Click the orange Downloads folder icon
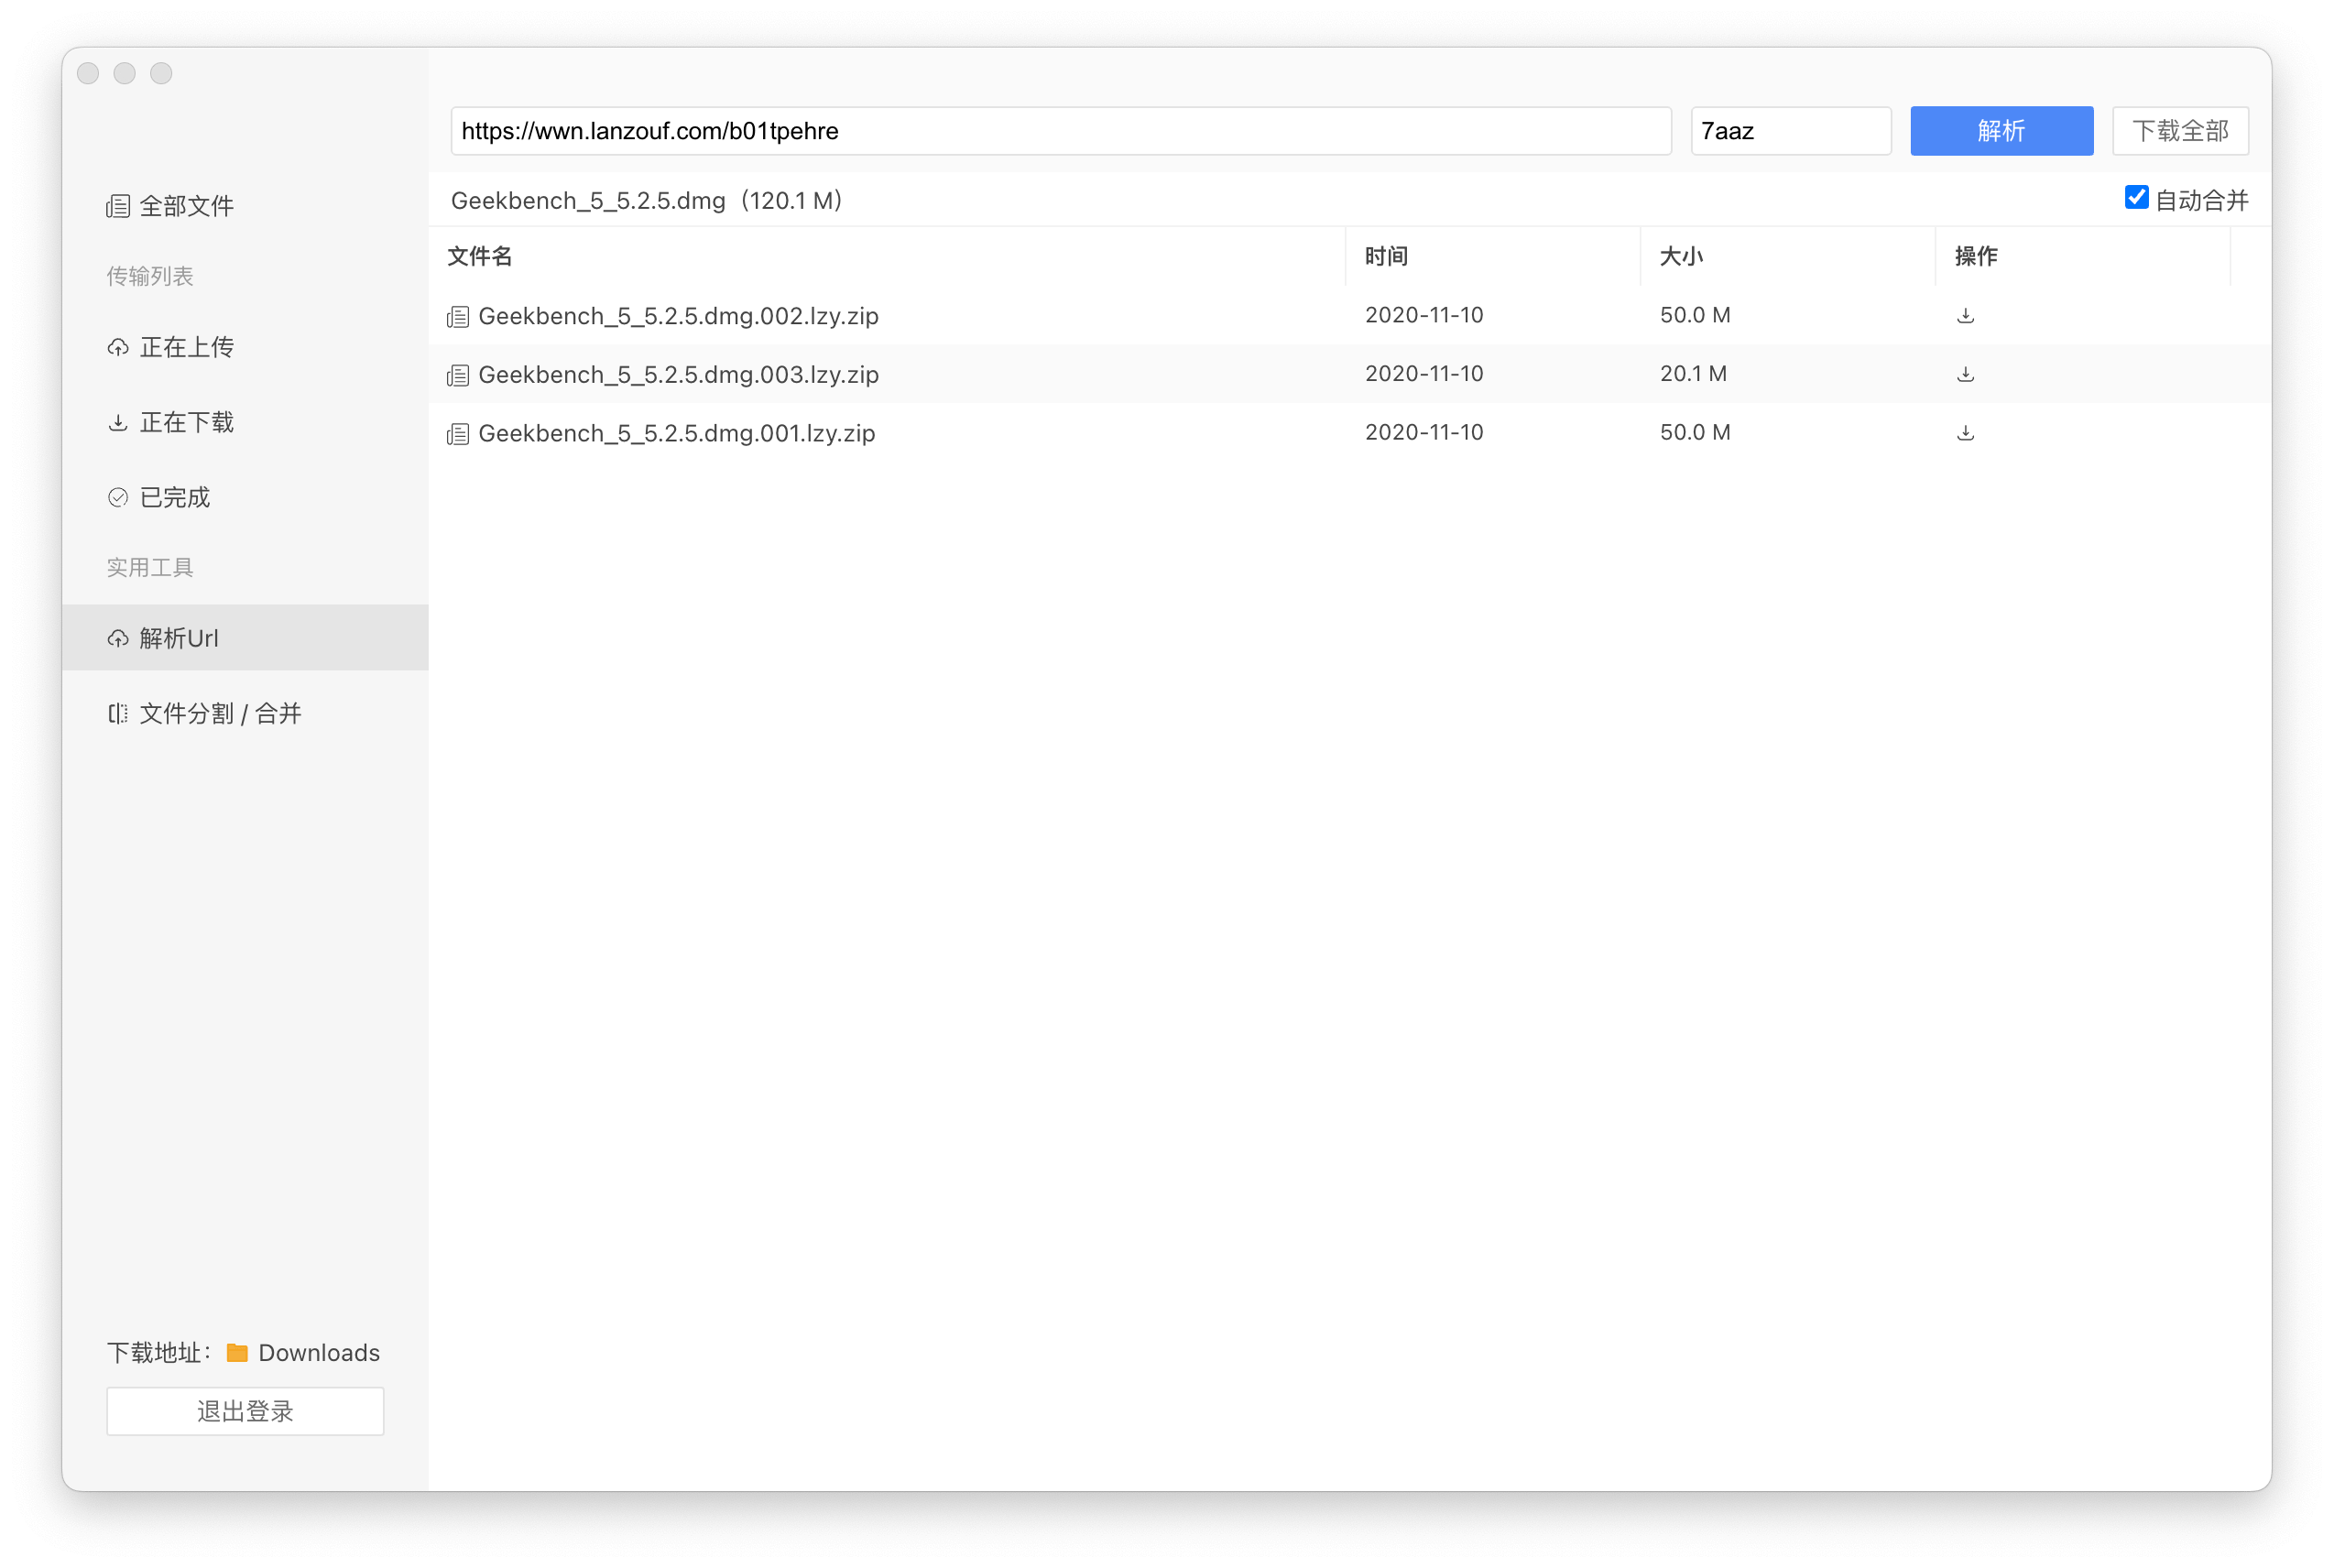2334x1568 pixels. (x=237, y=1352)
